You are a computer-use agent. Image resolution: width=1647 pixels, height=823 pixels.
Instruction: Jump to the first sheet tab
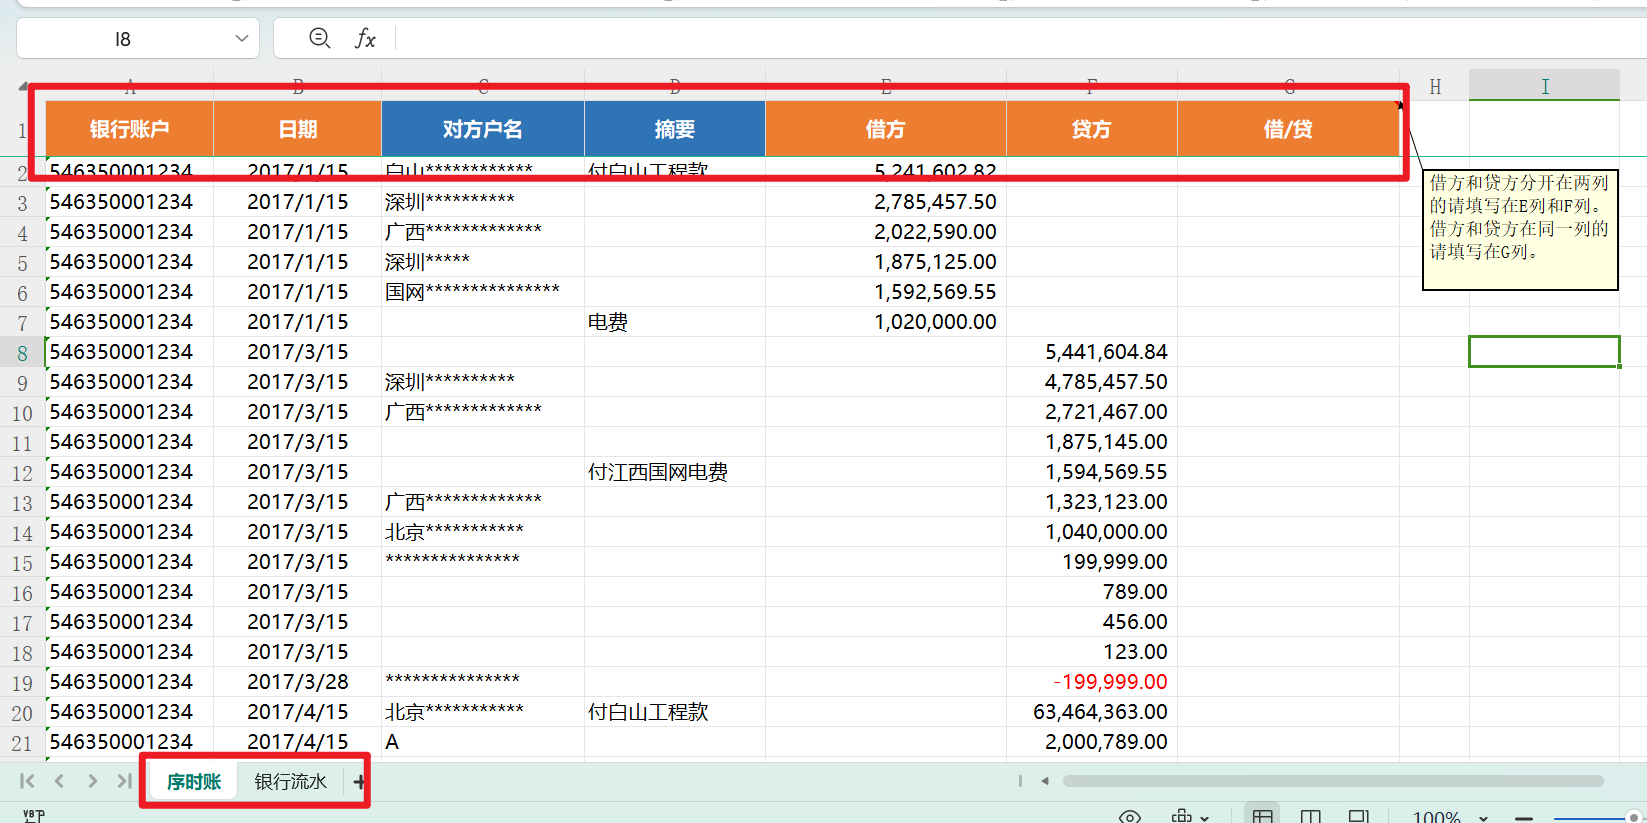(x=27, y=781)
